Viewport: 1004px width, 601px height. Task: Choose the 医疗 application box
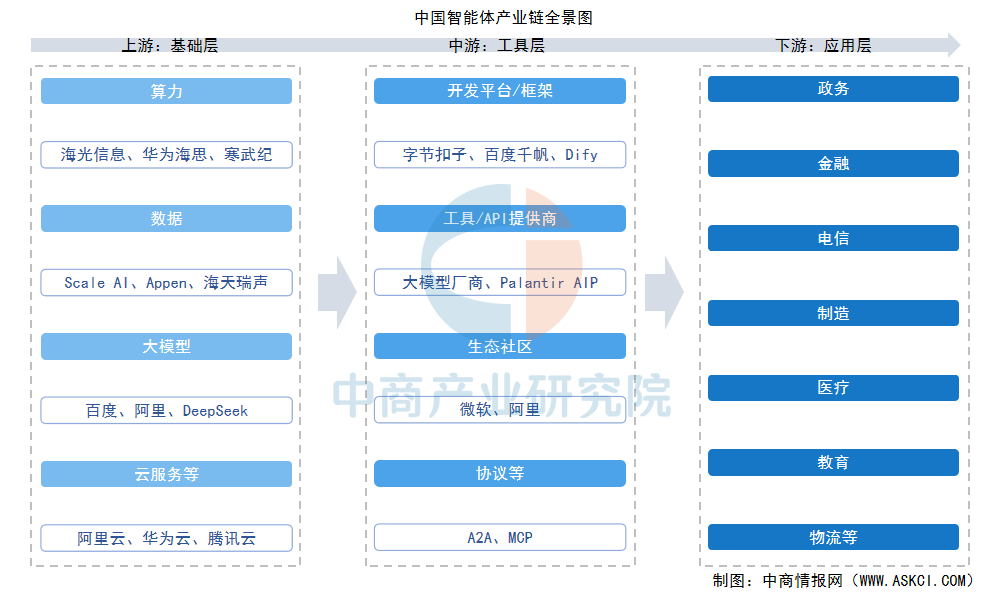833,388
